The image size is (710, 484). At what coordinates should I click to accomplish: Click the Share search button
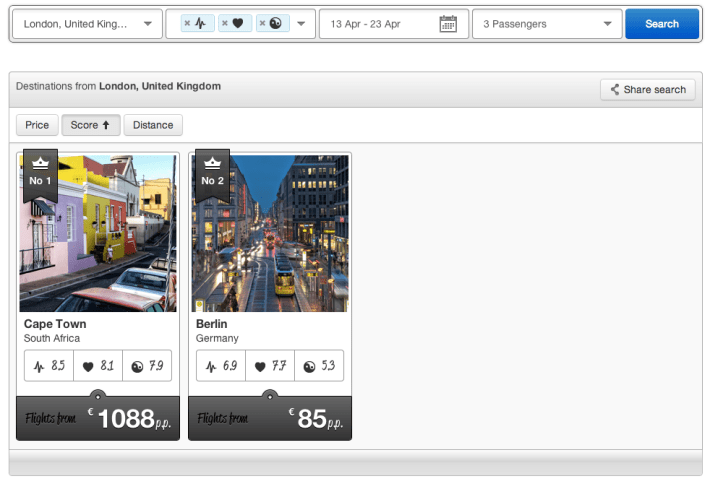(x=647, y=89)
